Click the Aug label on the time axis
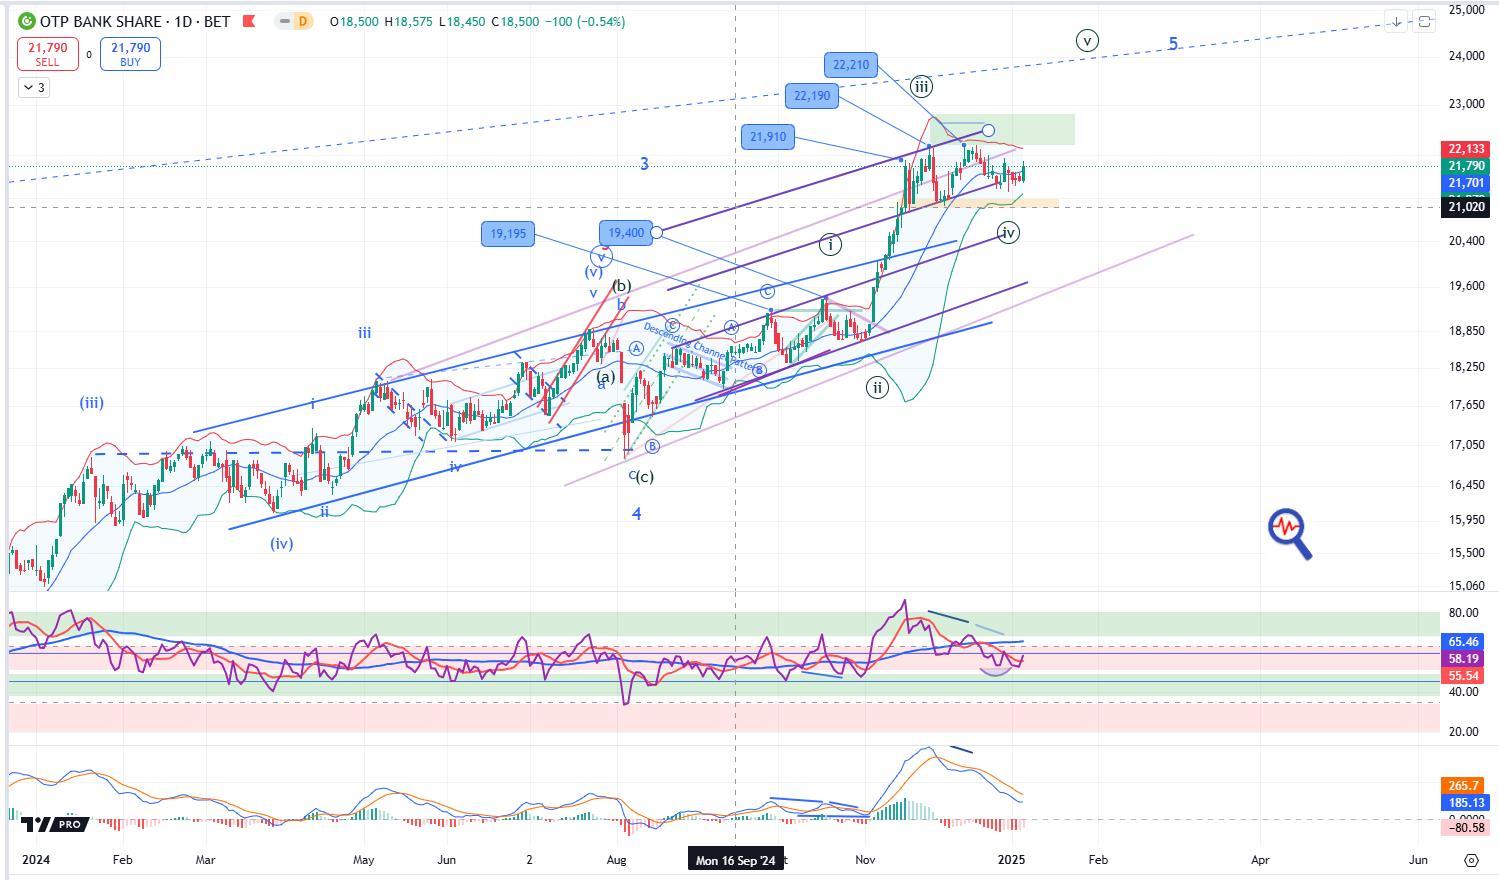The image size is (1499, 880). (x=617, y=860)
